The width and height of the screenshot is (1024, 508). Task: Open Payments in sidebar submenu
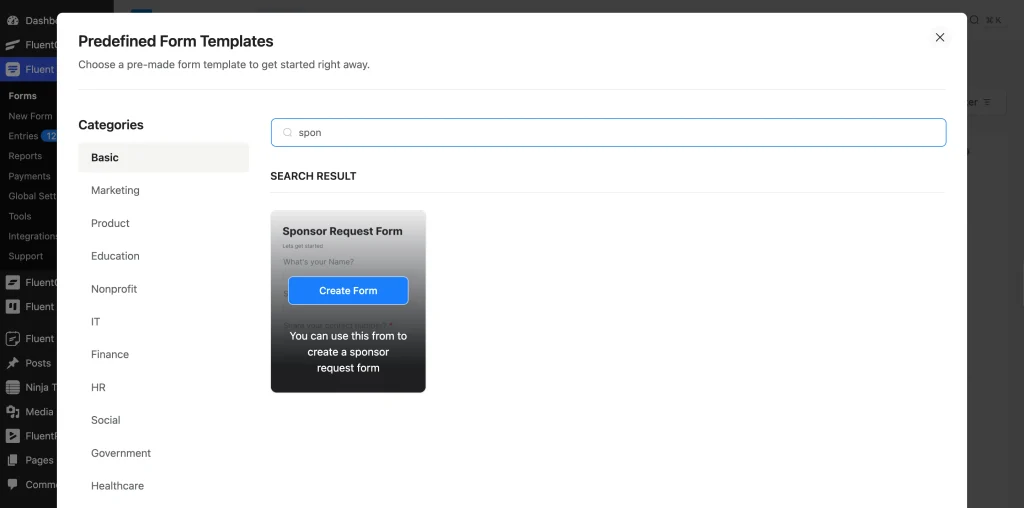pos(29,176)
